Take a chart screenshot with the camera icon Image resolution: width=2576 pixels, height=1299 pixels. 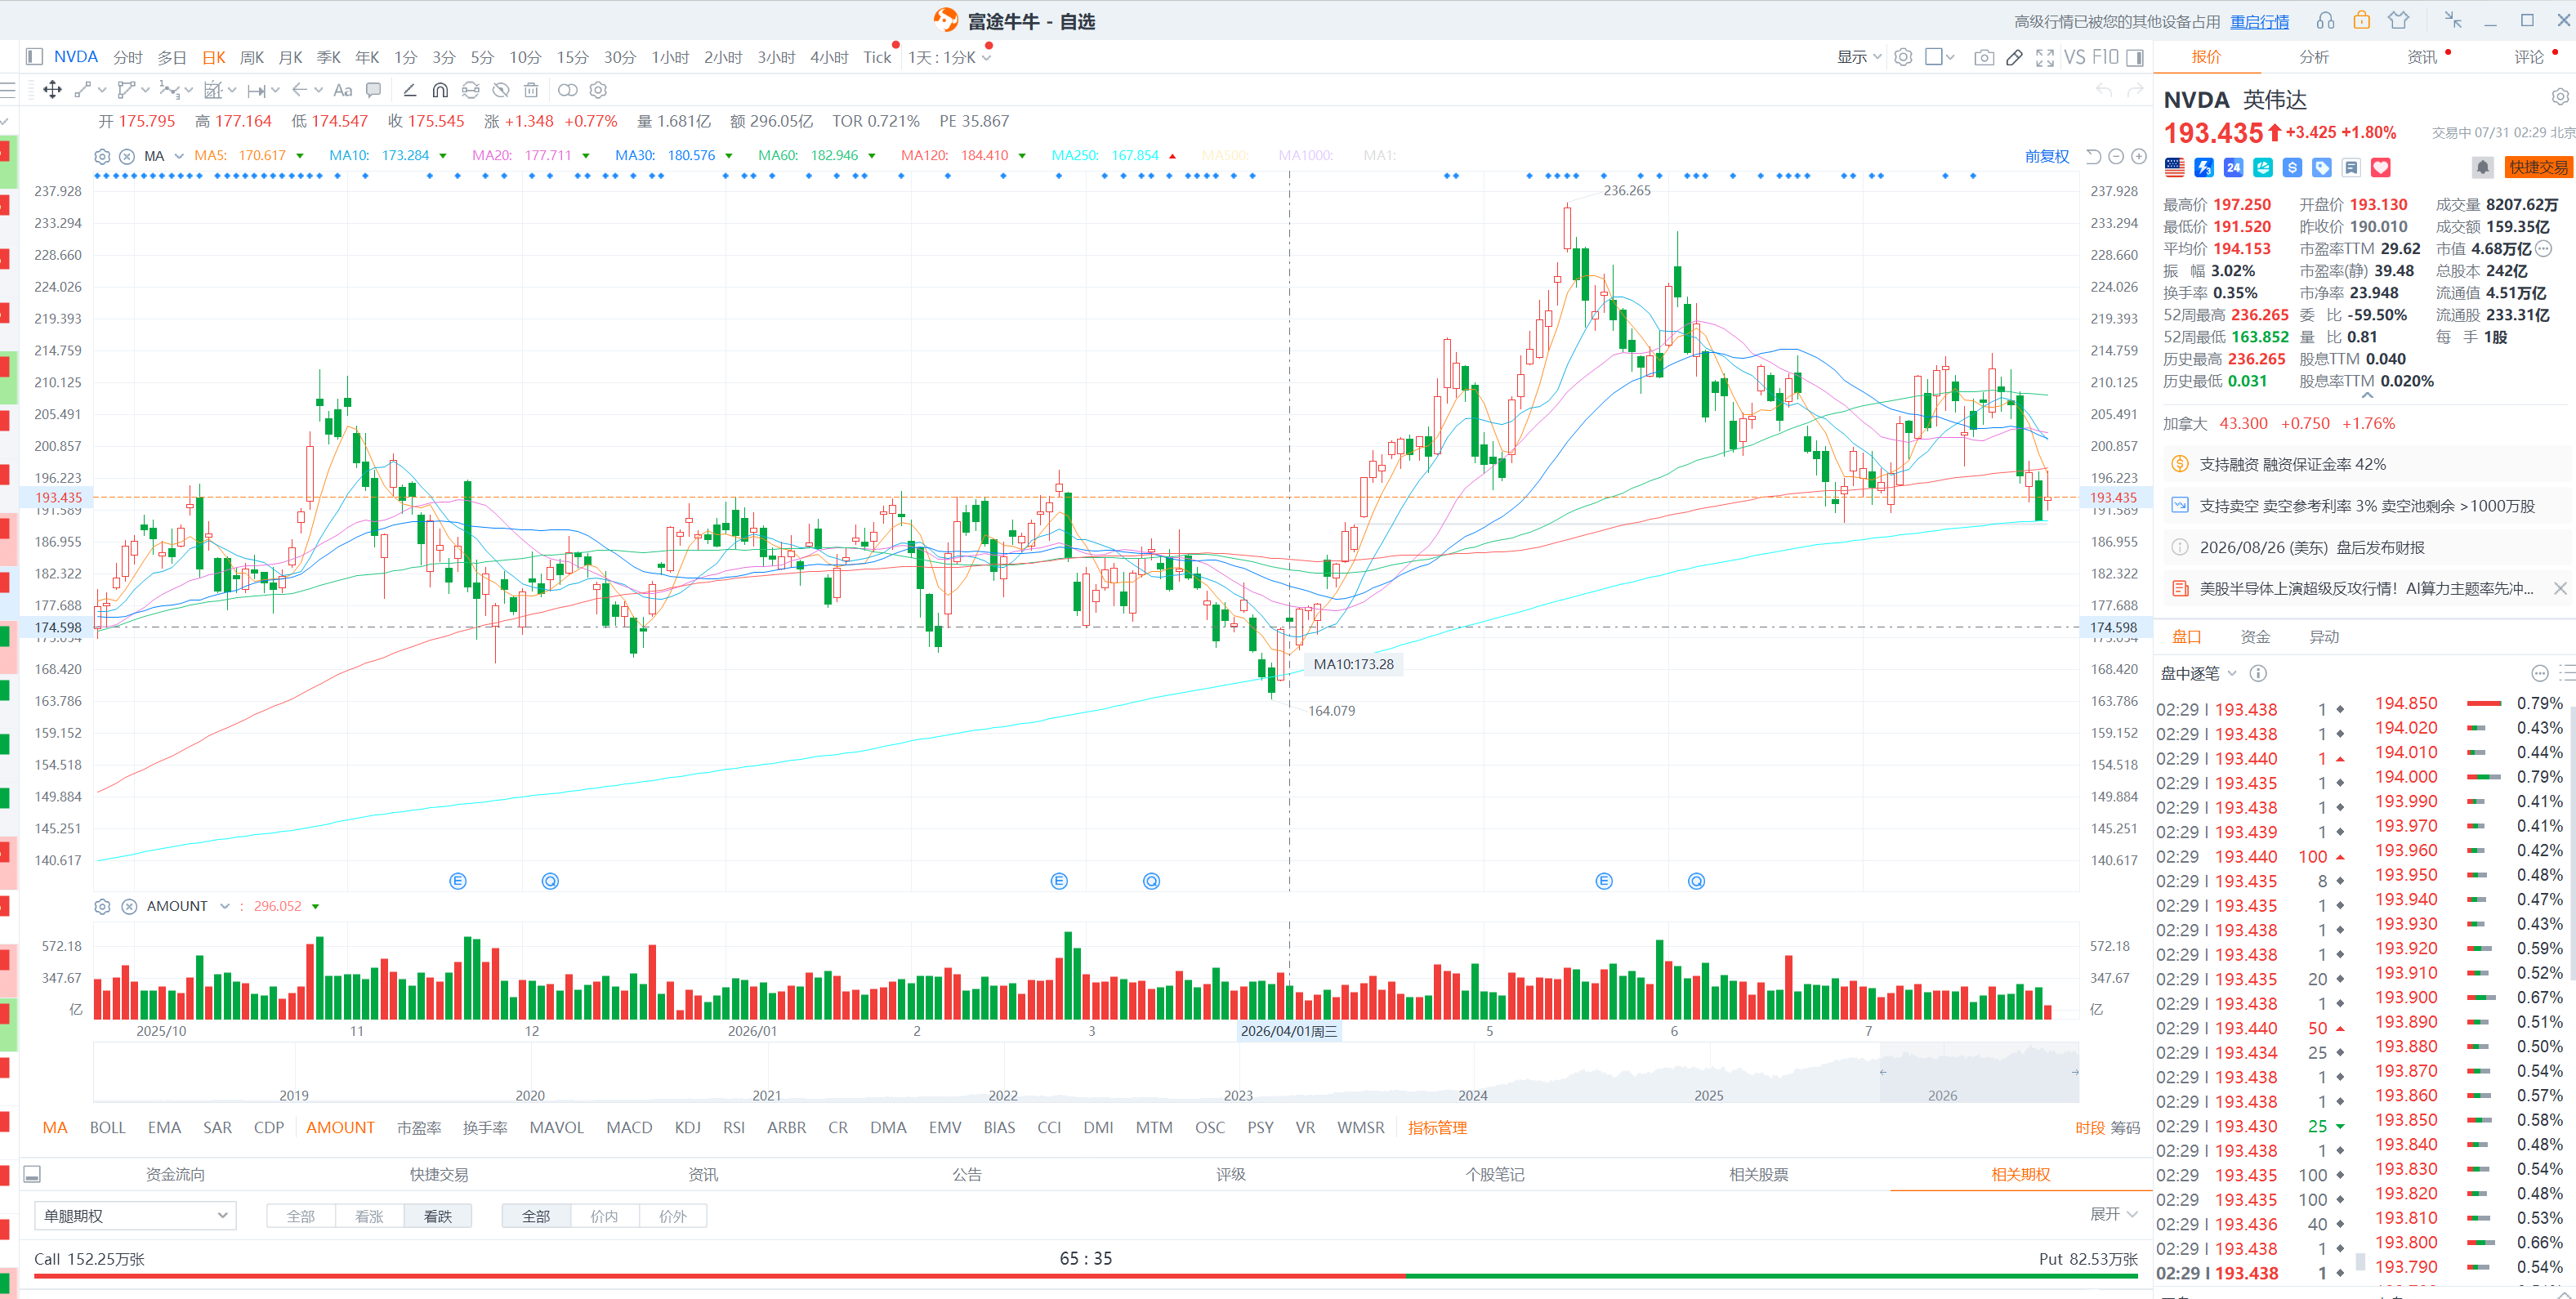point(1984,57)
